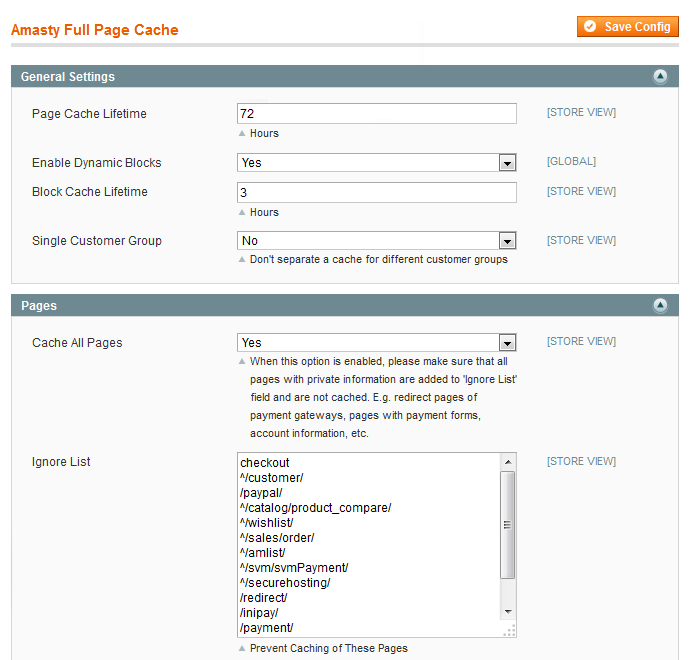Click the 'Don't separate a cache' hint text
Image resolution: width=692 pixels, height=660 pixels.
(379, 259)
